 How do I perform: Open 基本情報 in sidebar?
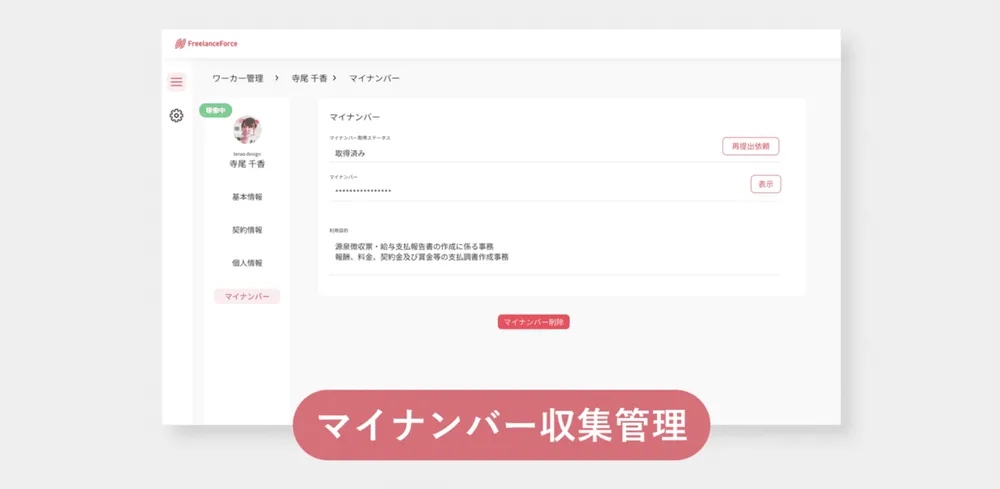pyautogui.click(x=247, y=197)
